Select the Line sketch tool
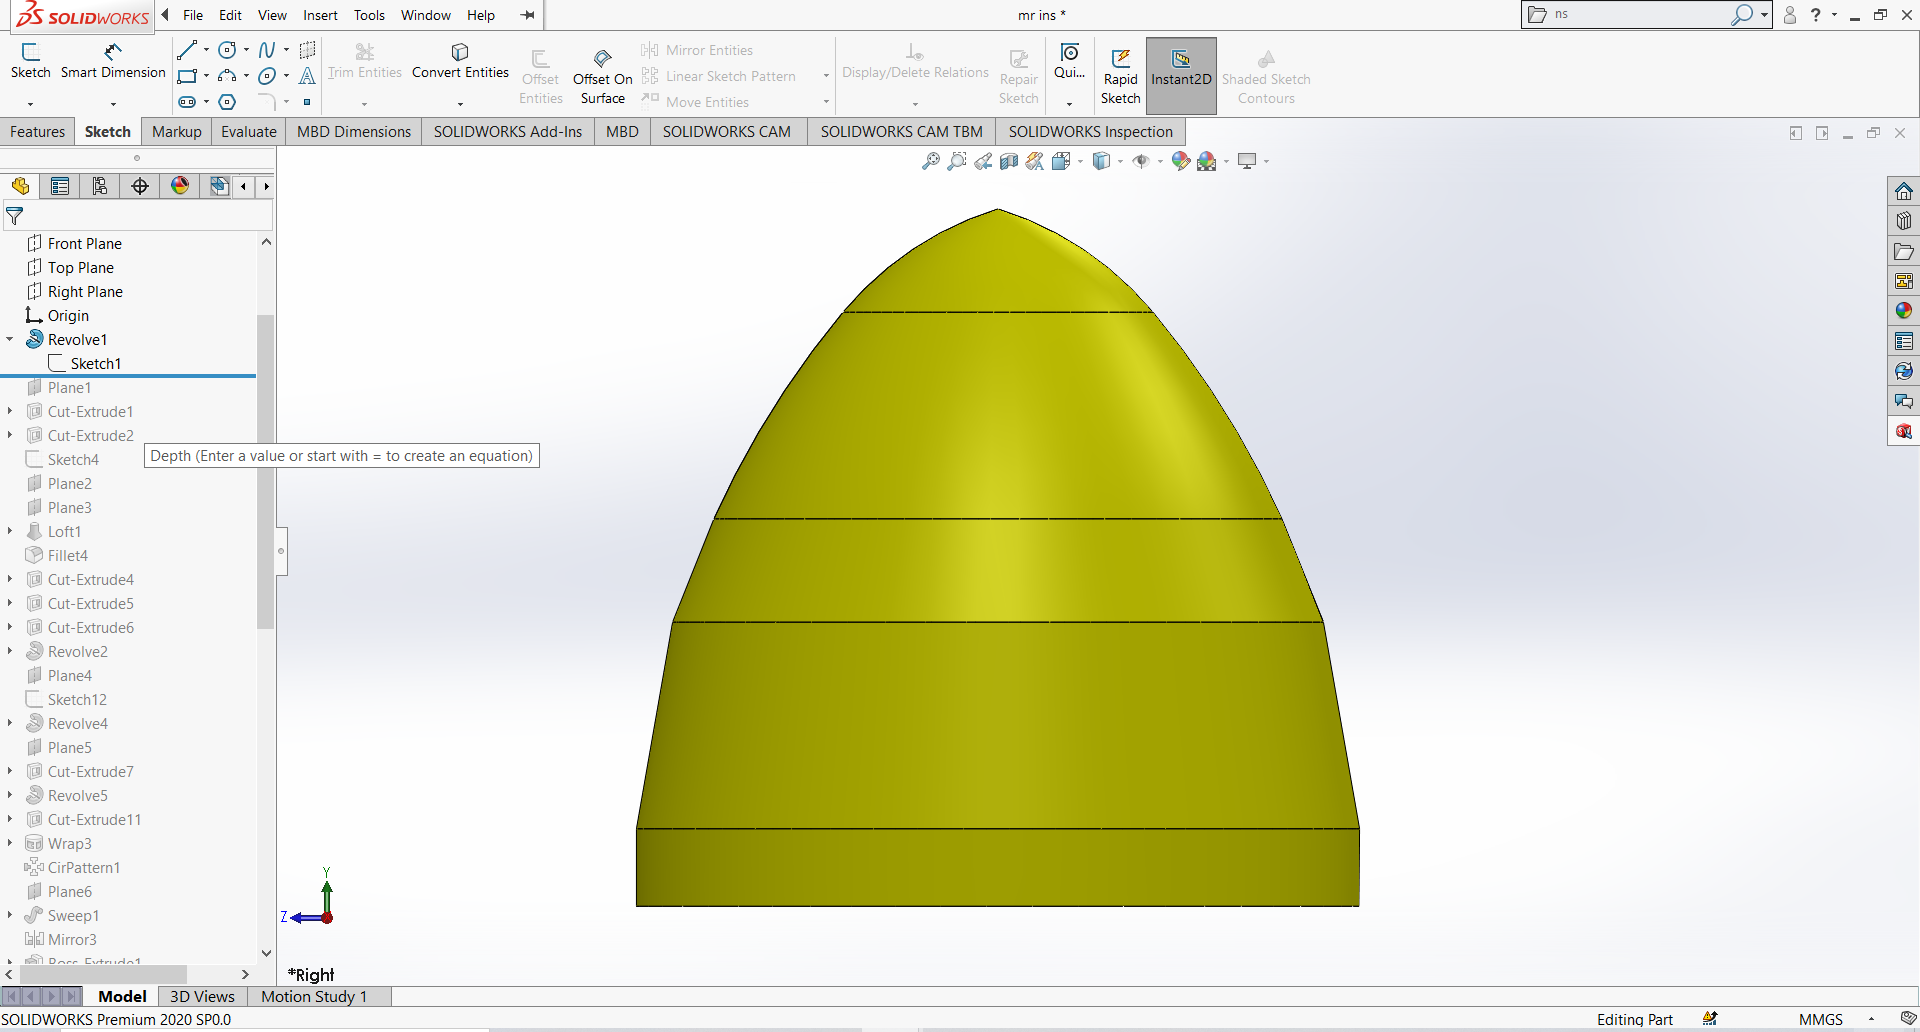The image size is (1920, 1032). (187, 50)
